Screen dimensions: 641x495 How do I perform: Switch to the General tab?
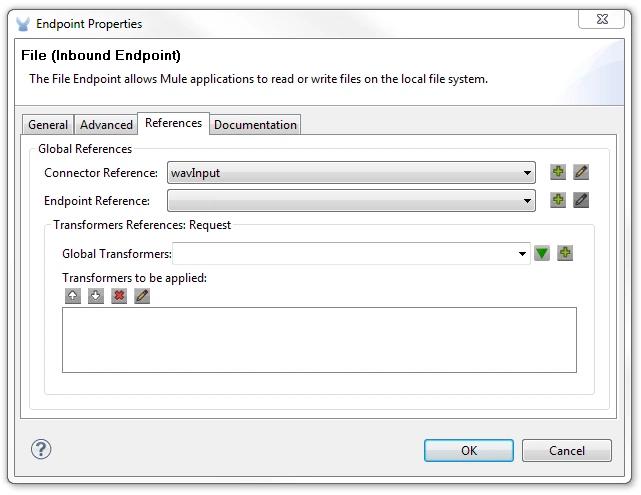pos(48,125)
